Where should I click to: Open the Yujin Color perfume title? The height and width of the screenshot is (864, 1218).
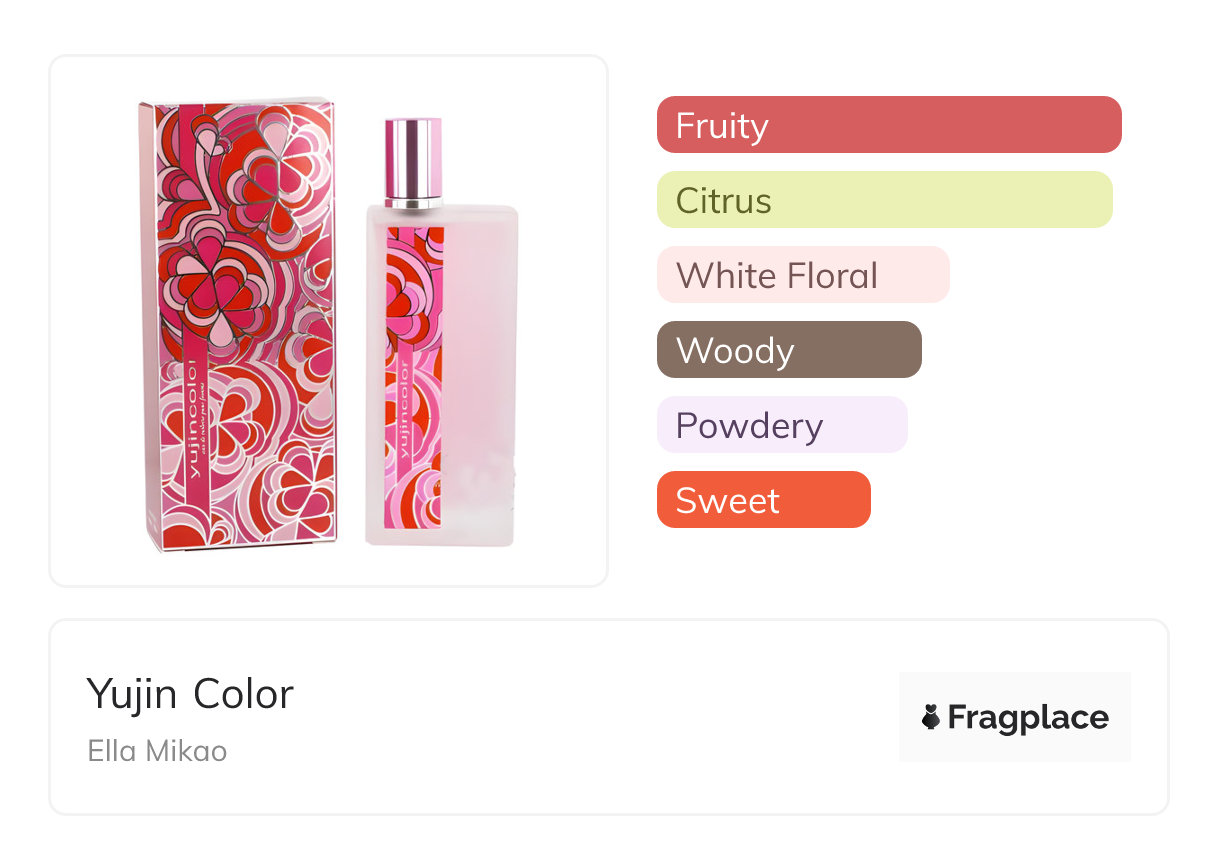190,694
